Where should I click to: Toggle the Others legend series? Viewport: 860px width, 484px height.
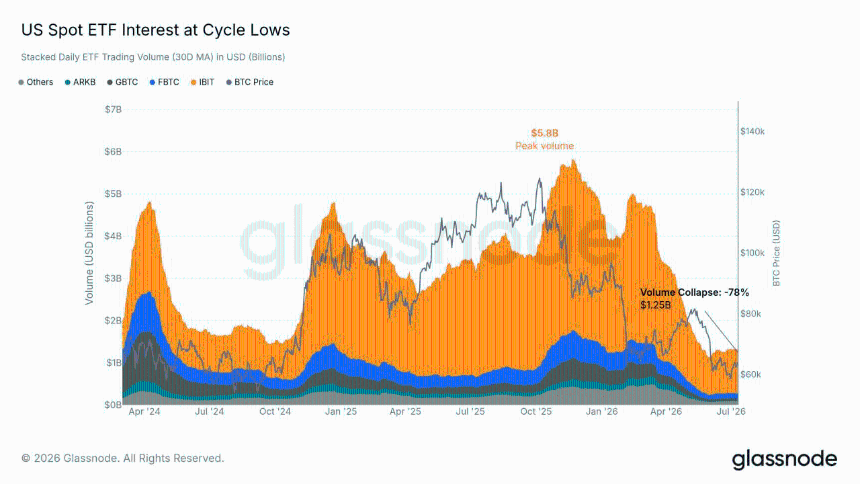[36, 82]
